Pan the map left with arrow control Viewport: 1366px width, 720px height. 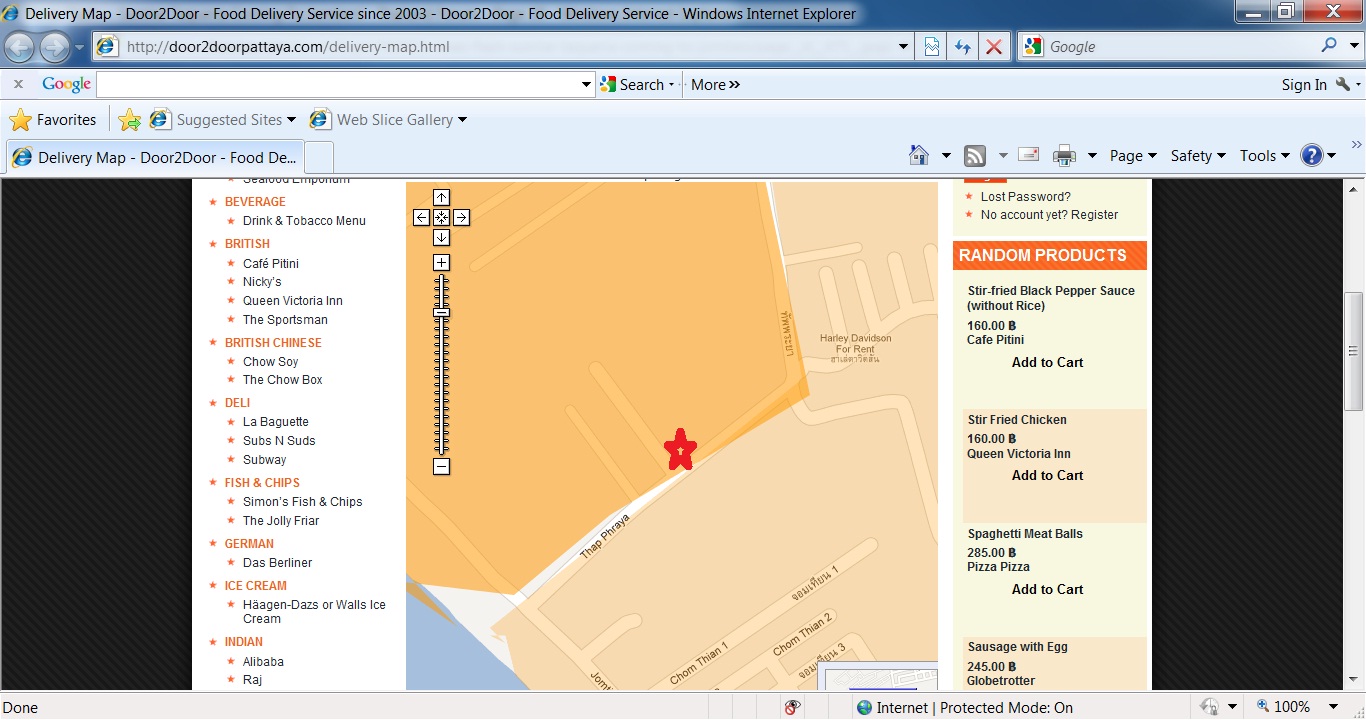pos(421,217)
